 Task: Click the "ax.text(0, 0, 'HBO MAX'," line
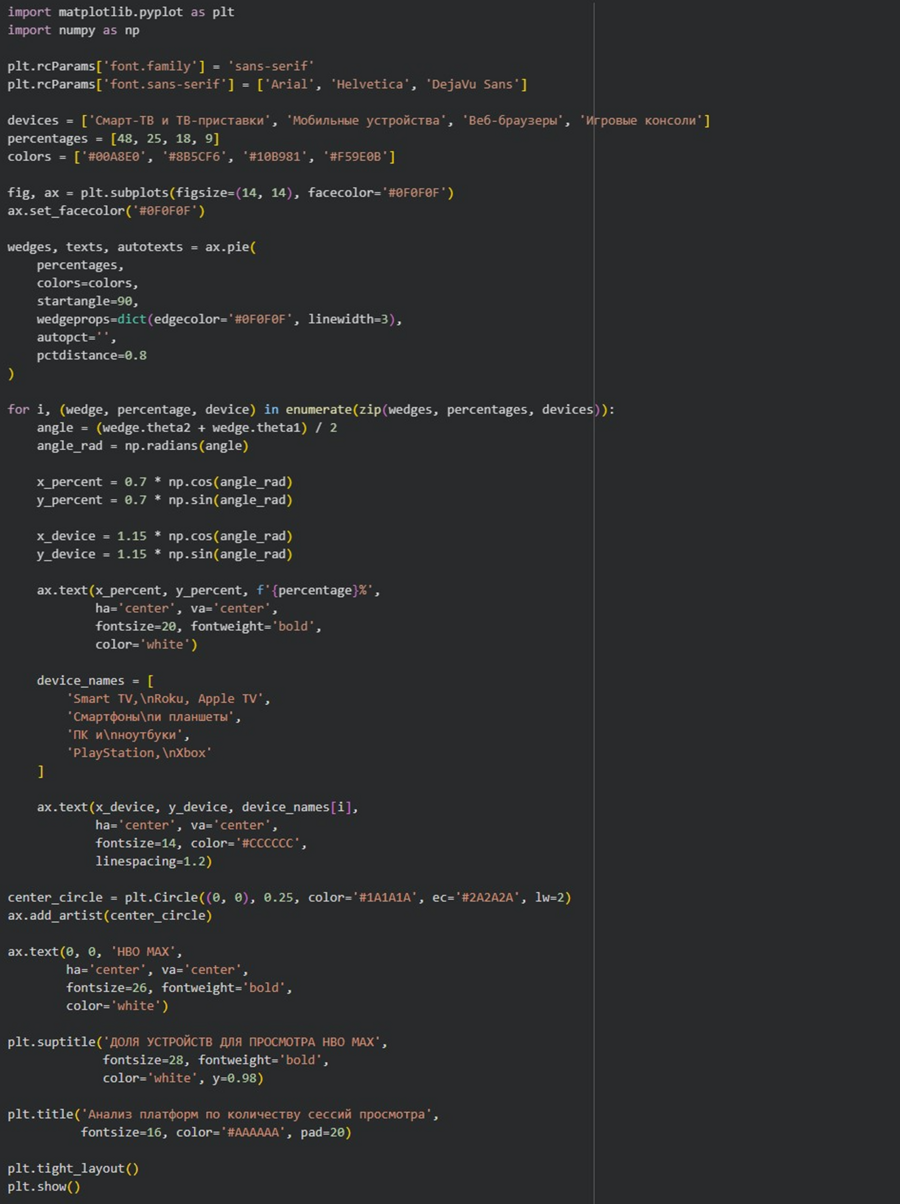(x=95, y=952)
